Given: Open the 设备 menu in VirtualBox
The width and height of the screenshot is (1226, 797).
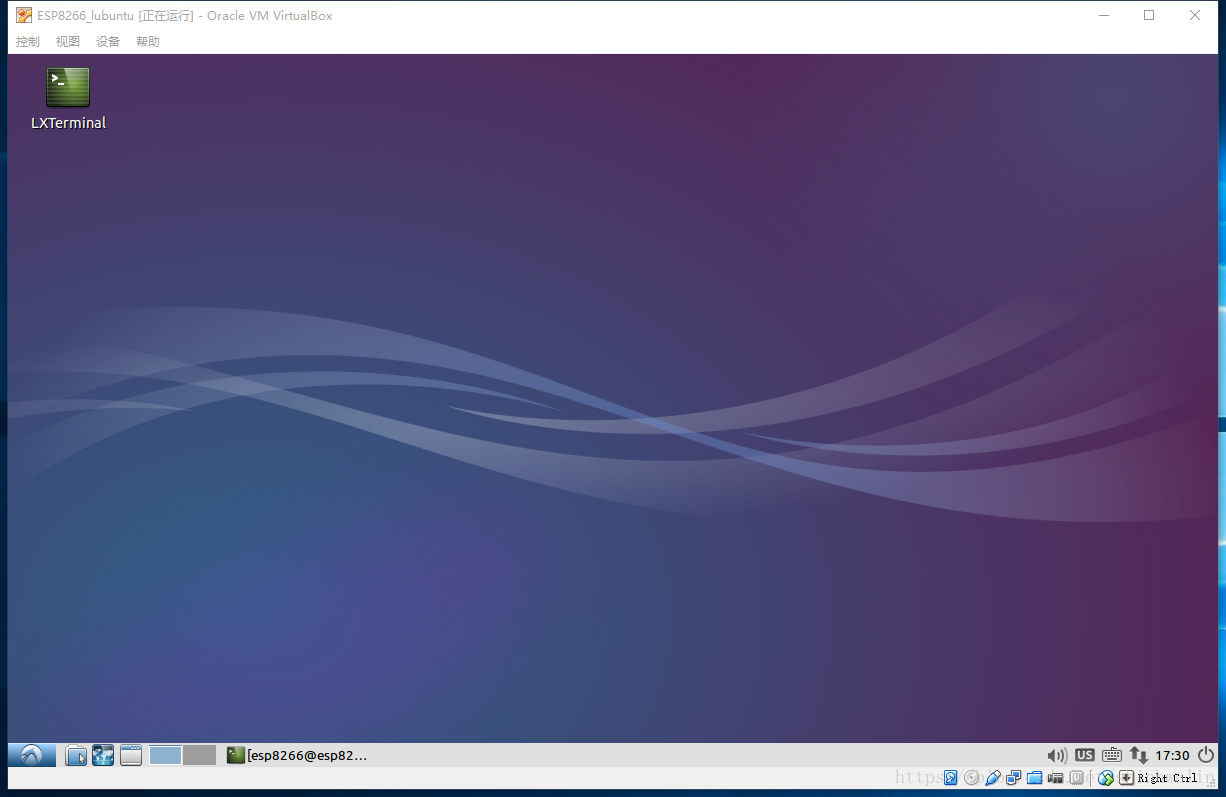Looking at the screenshot, I should coord(108,41).
